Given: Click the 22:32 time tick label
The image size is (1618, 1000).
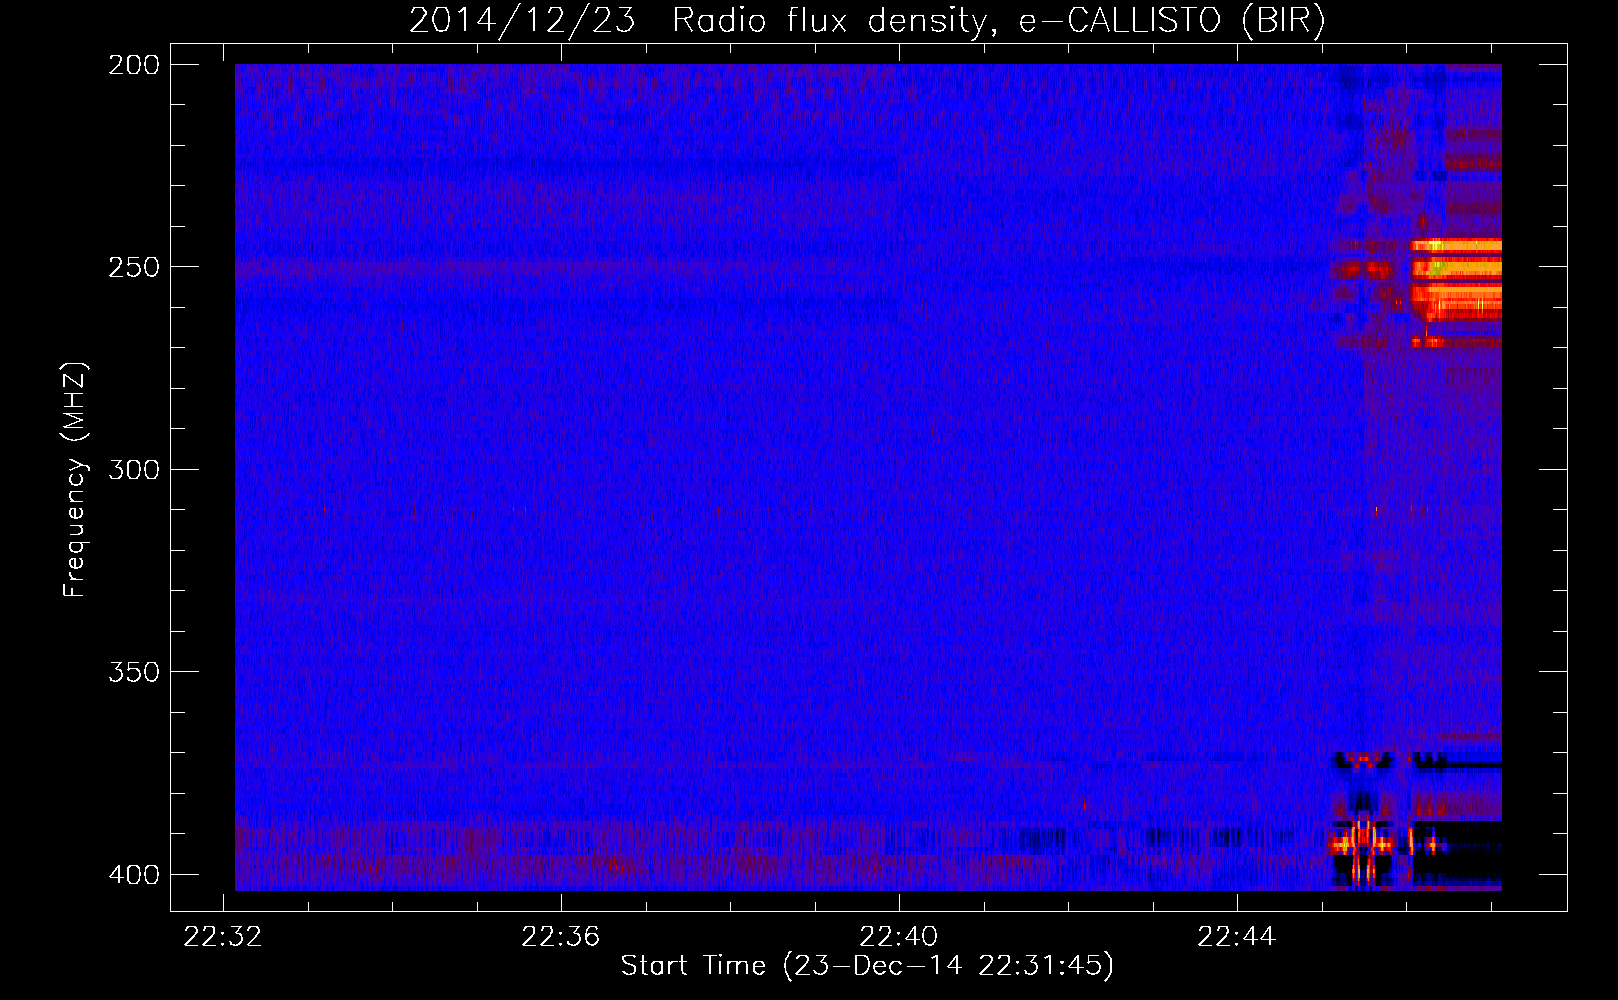Looking at the screenshot, I should 223,936.
